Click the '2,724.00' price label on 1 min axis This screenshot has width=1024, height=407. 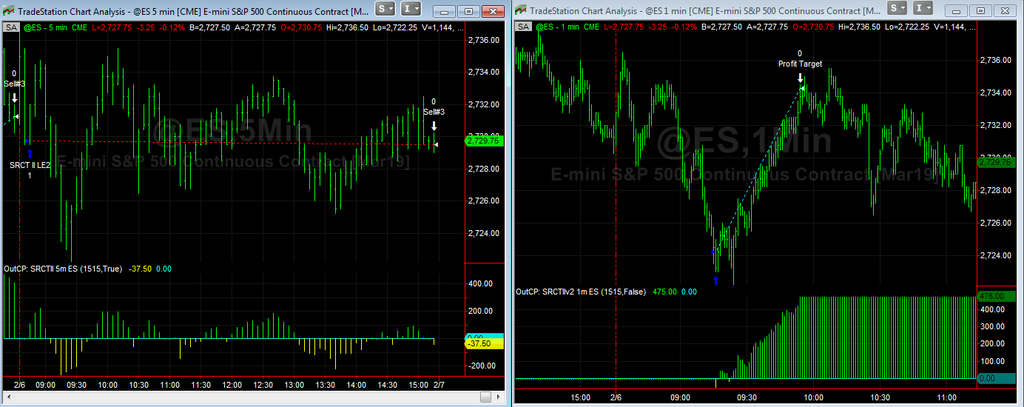point(995,255)
